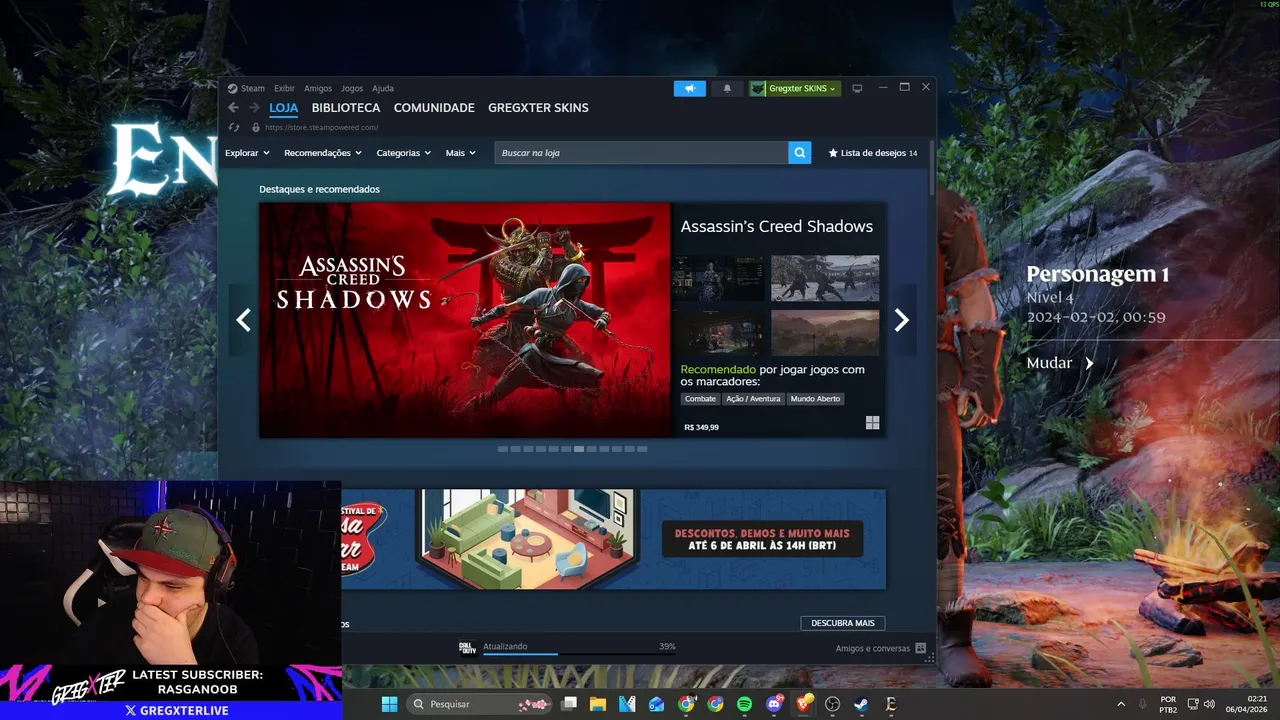This screenshot has height=720, width=1280.
Task: Select the Combate tag
Action: (x=700, y=399)
